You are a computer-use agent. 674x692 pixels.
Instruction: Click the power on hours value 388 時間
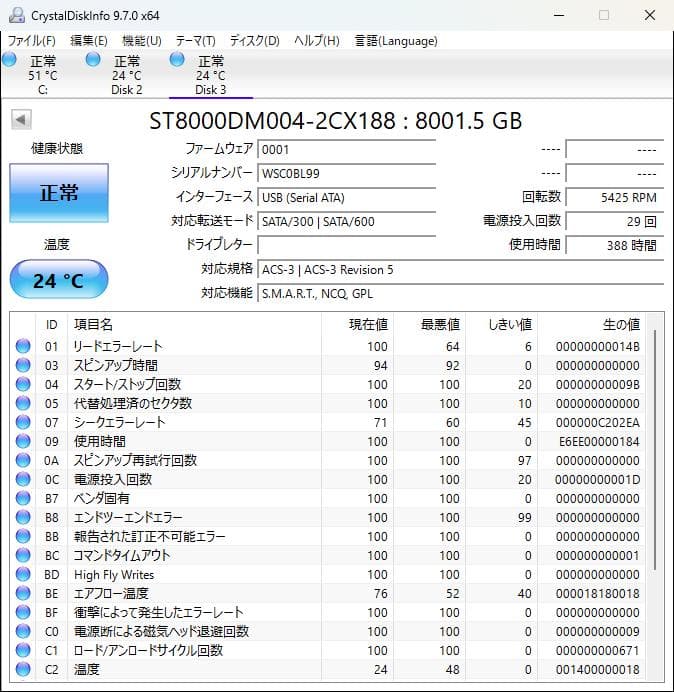615,245
